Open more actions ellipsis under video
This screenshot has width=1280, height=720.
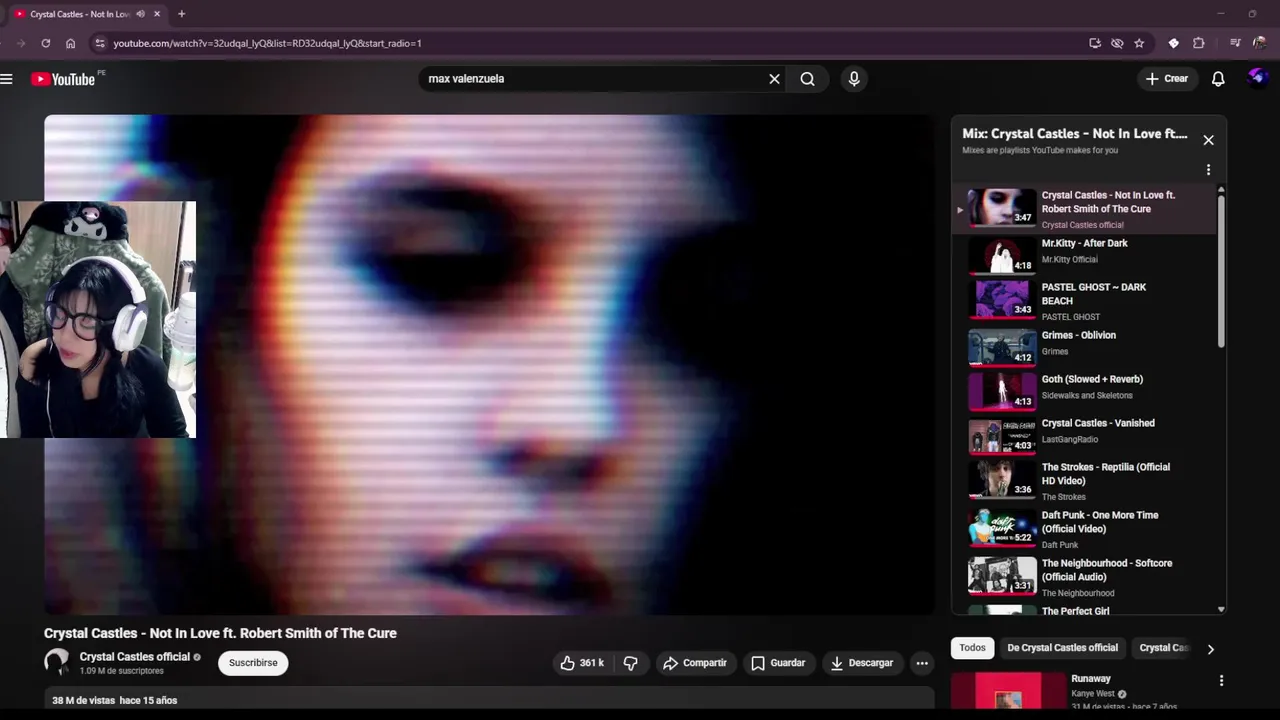[x=922, y=663]
